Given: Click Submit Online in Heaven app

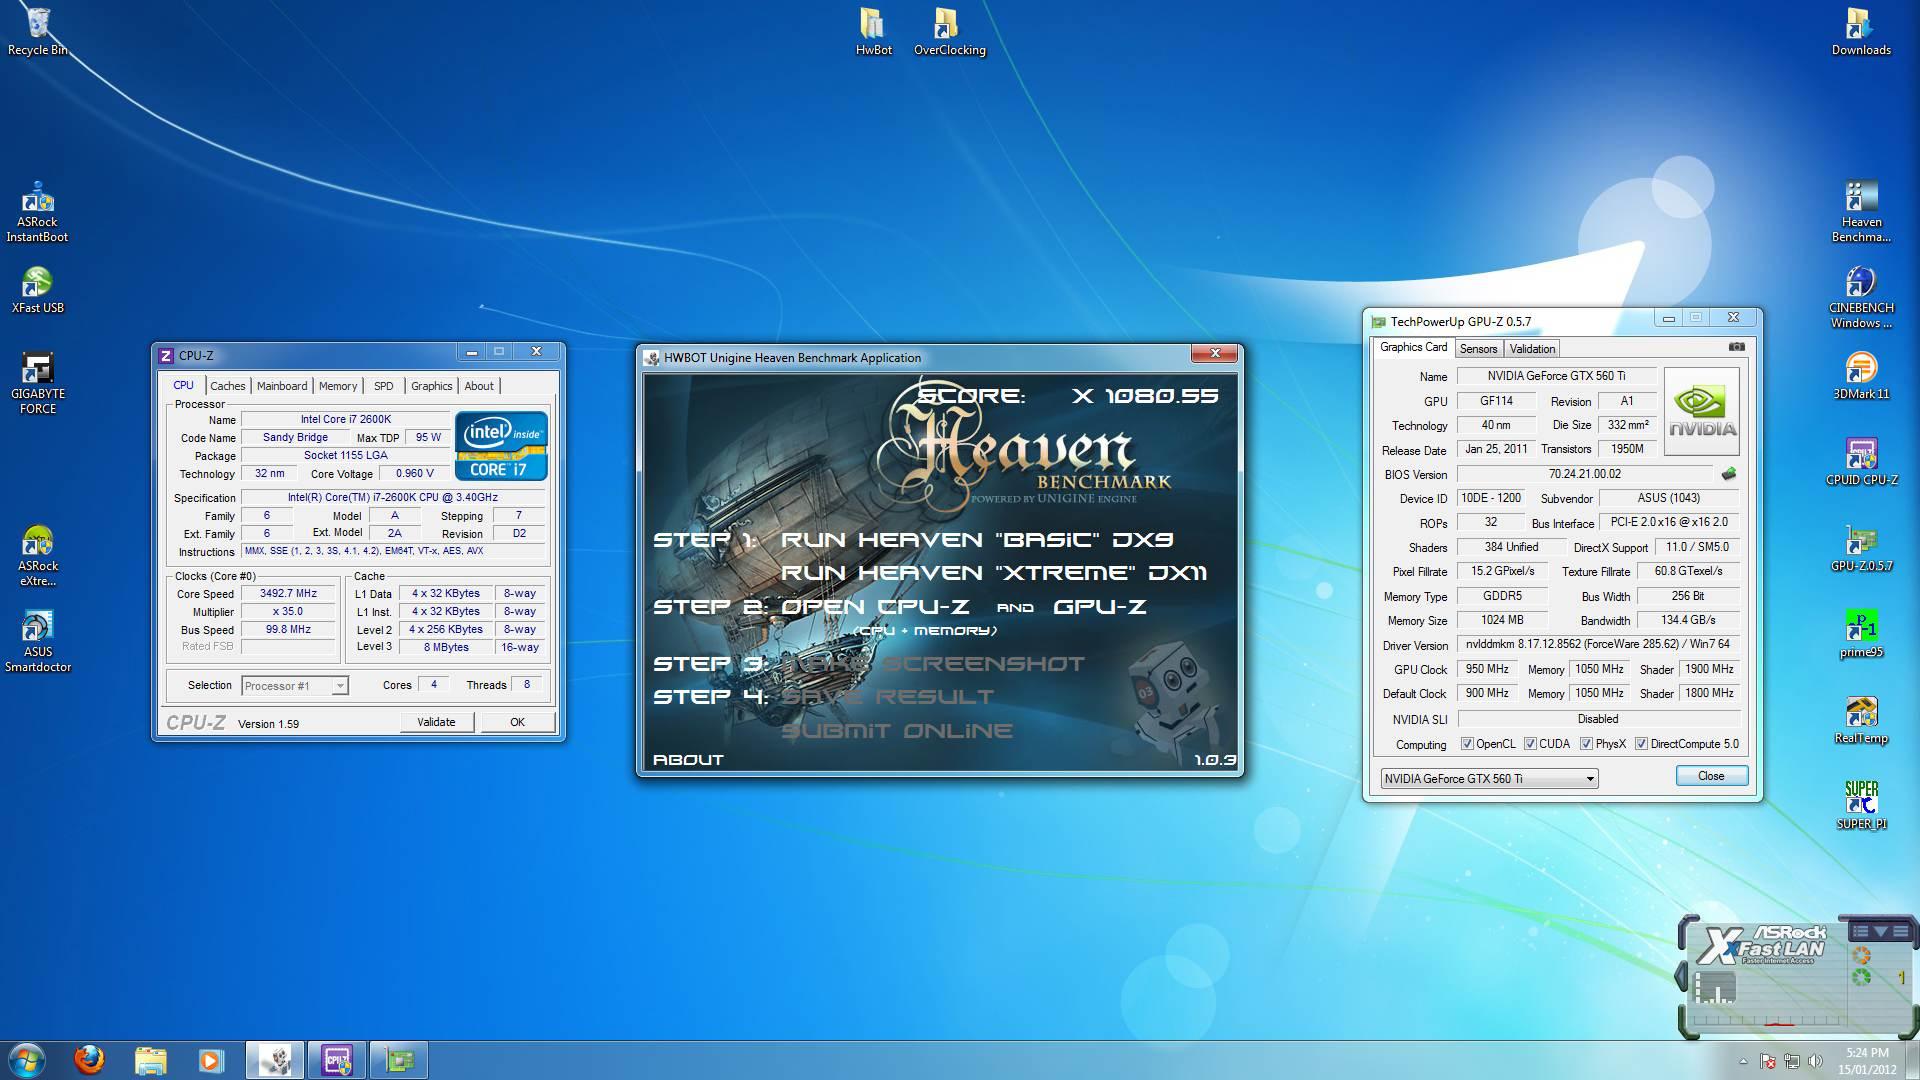Looking at the screenshot, I should click(x=896, y=731).
